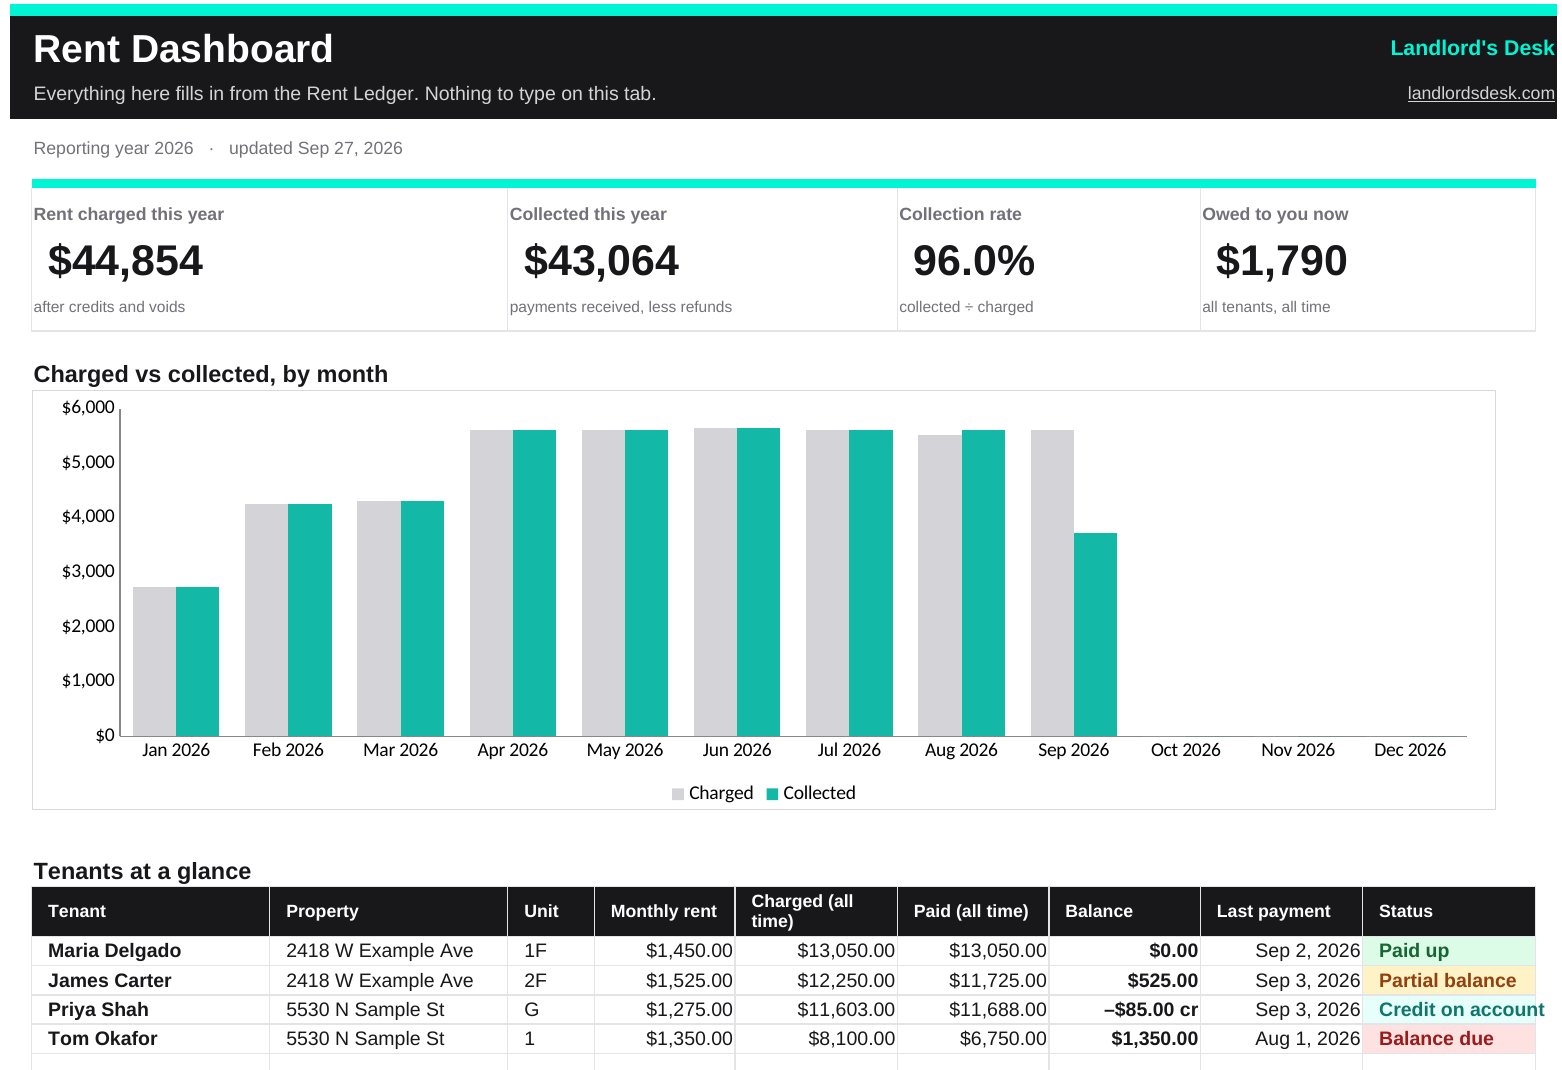Select the $6,750.00 paid cell

[x=973, y=1039]
